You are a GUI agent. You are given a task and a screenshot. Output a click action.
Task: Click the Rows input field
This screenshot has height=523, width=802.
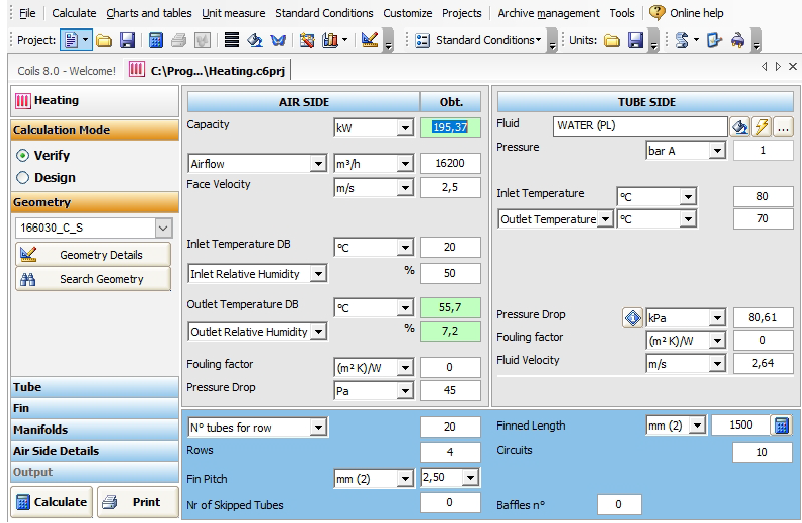pyautogui.click(x=450, y=453)
